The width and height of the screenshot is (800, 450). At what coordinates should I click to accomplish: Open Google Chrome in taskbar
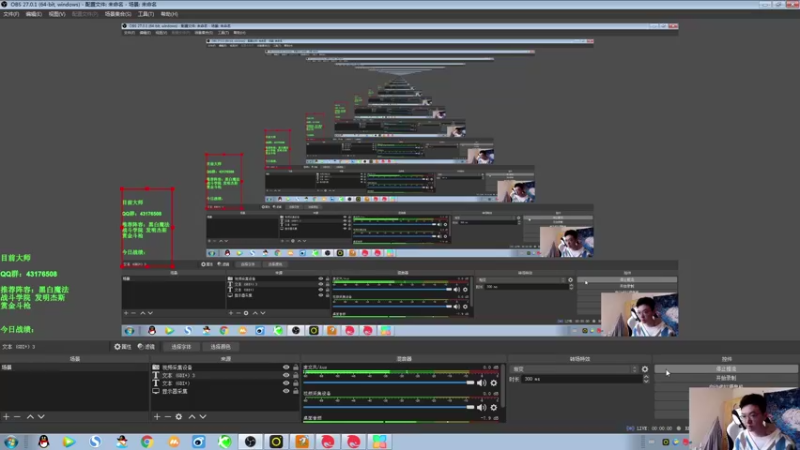[147, 441]
